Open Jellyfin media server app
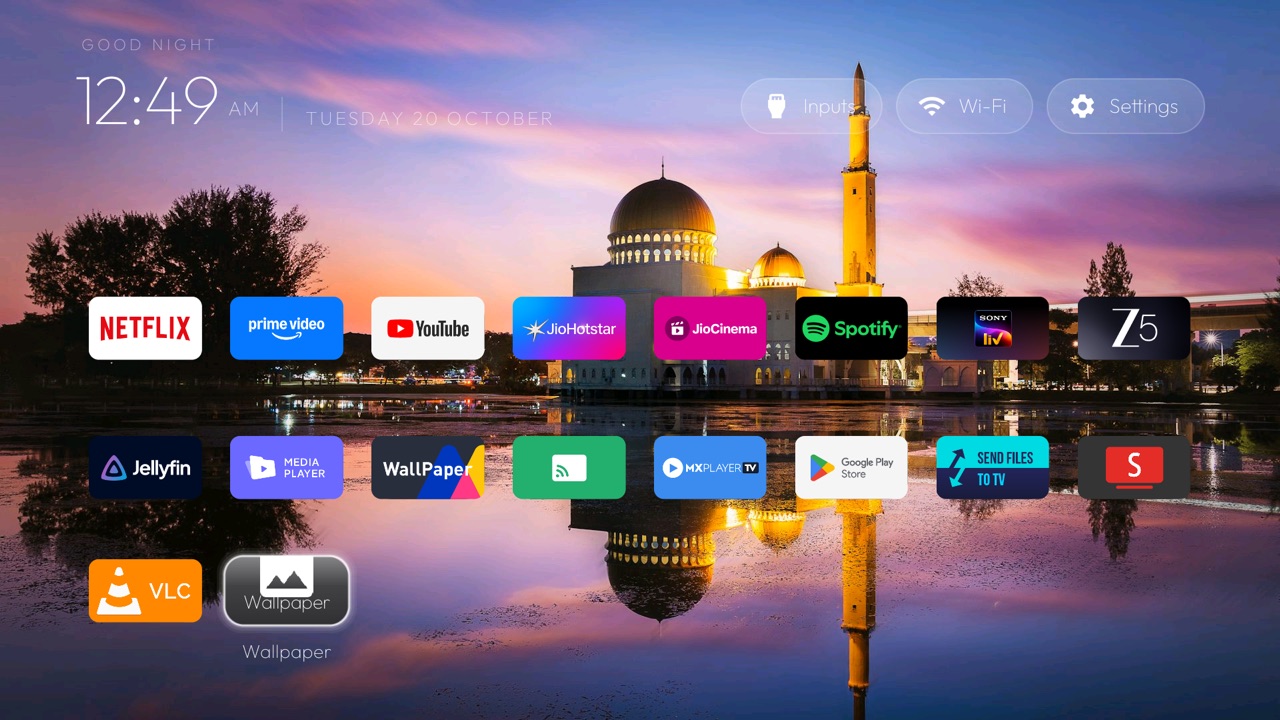This screenshot has width=1280, height=720. coord(145,467)
